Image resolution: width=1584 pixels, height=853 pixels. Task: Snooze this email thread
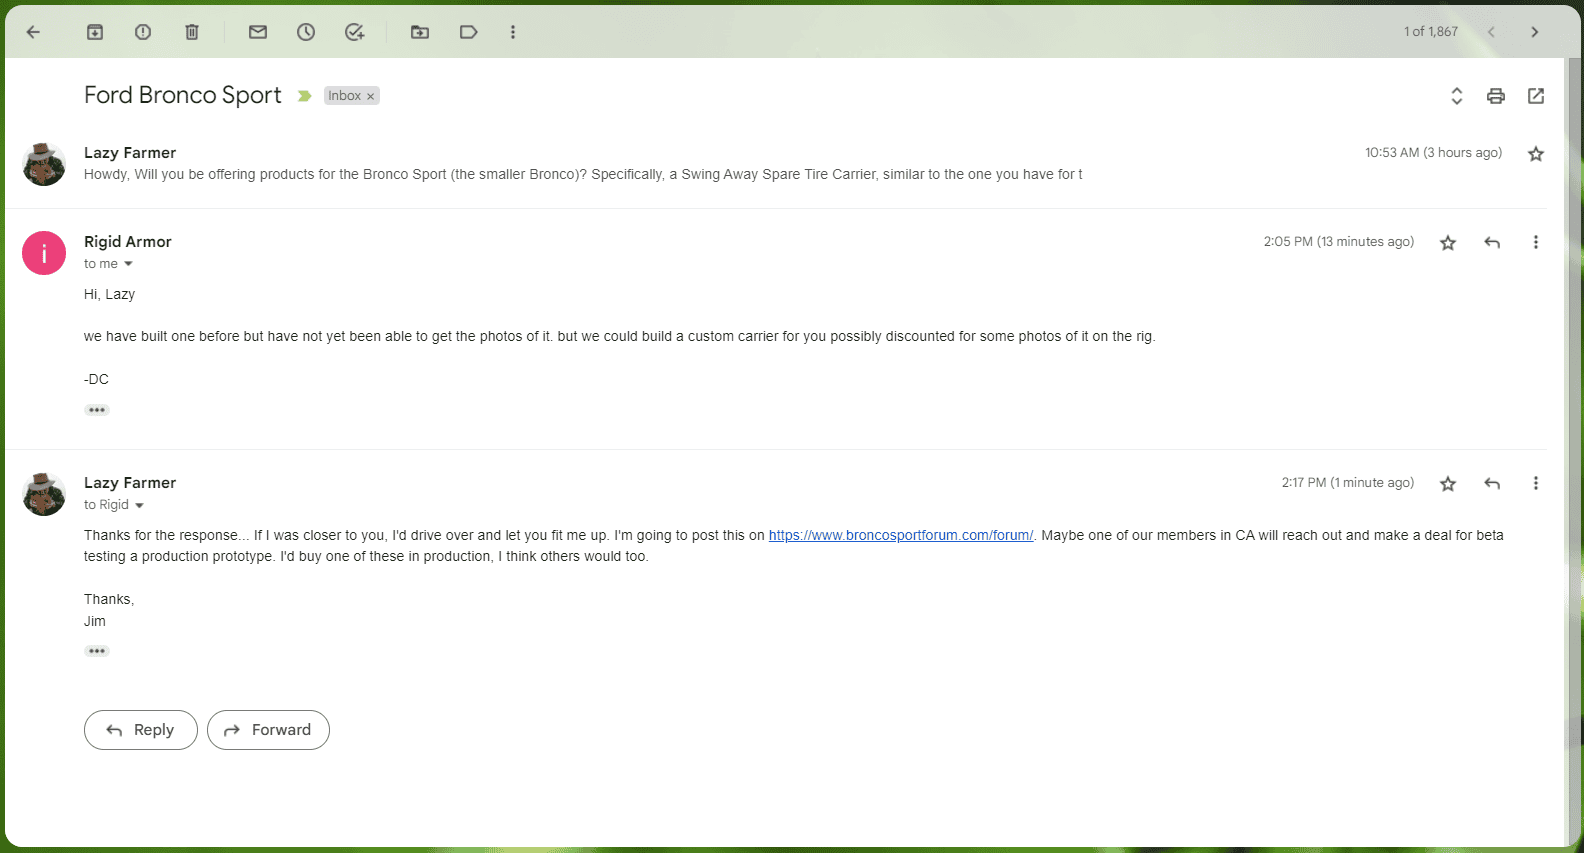point(306,32)
